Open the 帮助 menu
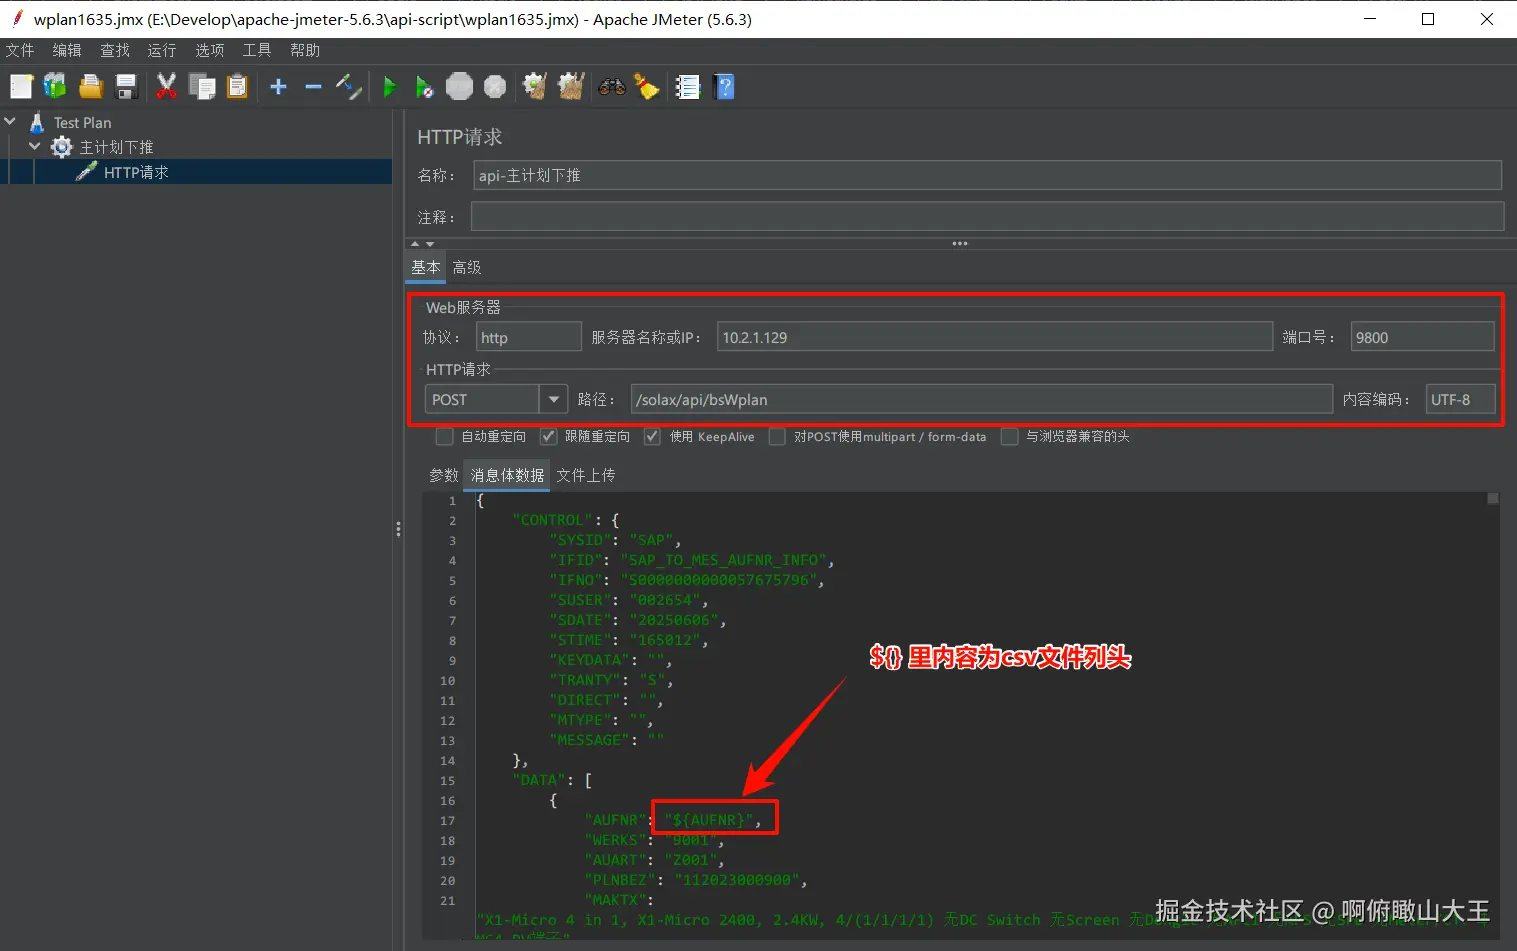The height and width of the screenshot is (951, 1517). (x=305, y=50)
